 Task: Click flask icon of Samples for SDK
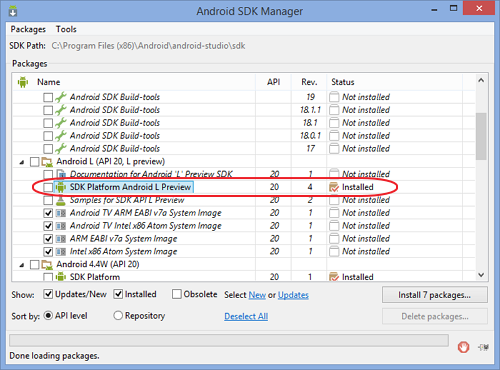(x=61, y=200)
